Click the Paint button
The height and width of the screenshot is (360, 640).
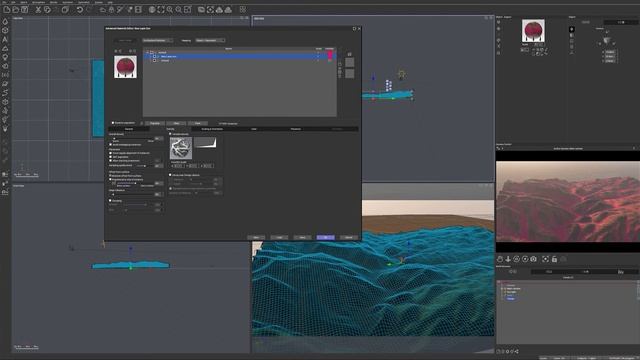point(198,123)
